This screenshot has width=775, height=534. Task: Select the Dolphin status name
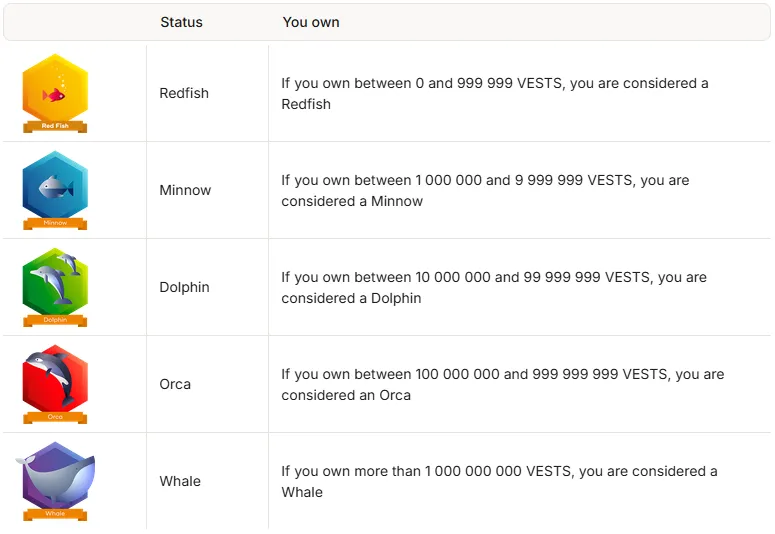point(184,287)
